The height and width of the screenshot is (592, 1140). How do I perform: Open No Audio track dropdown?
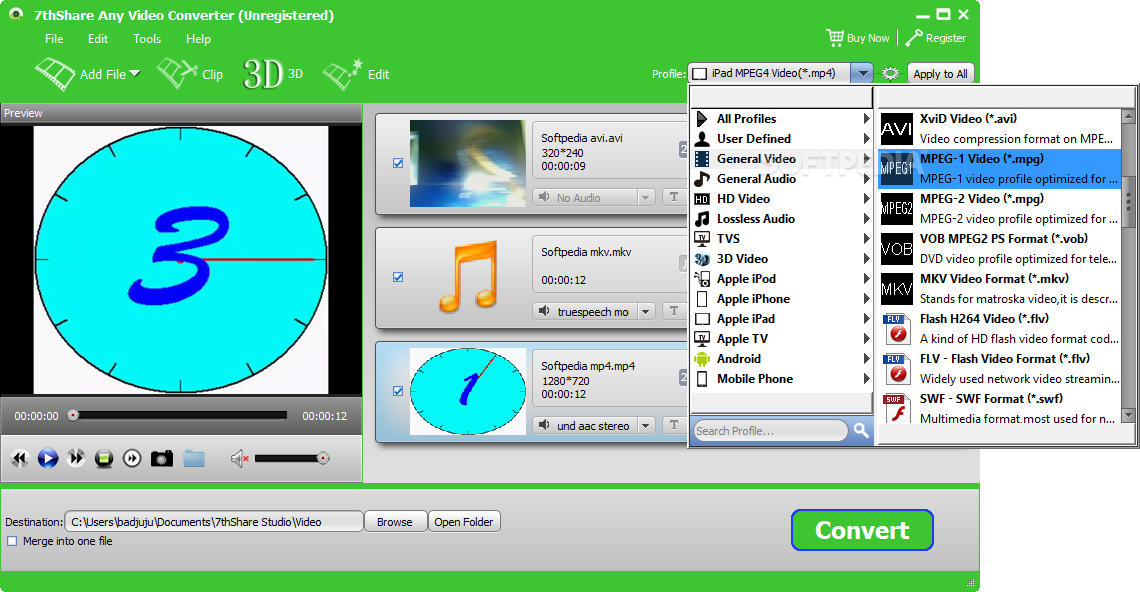click(x=645, y=198)
